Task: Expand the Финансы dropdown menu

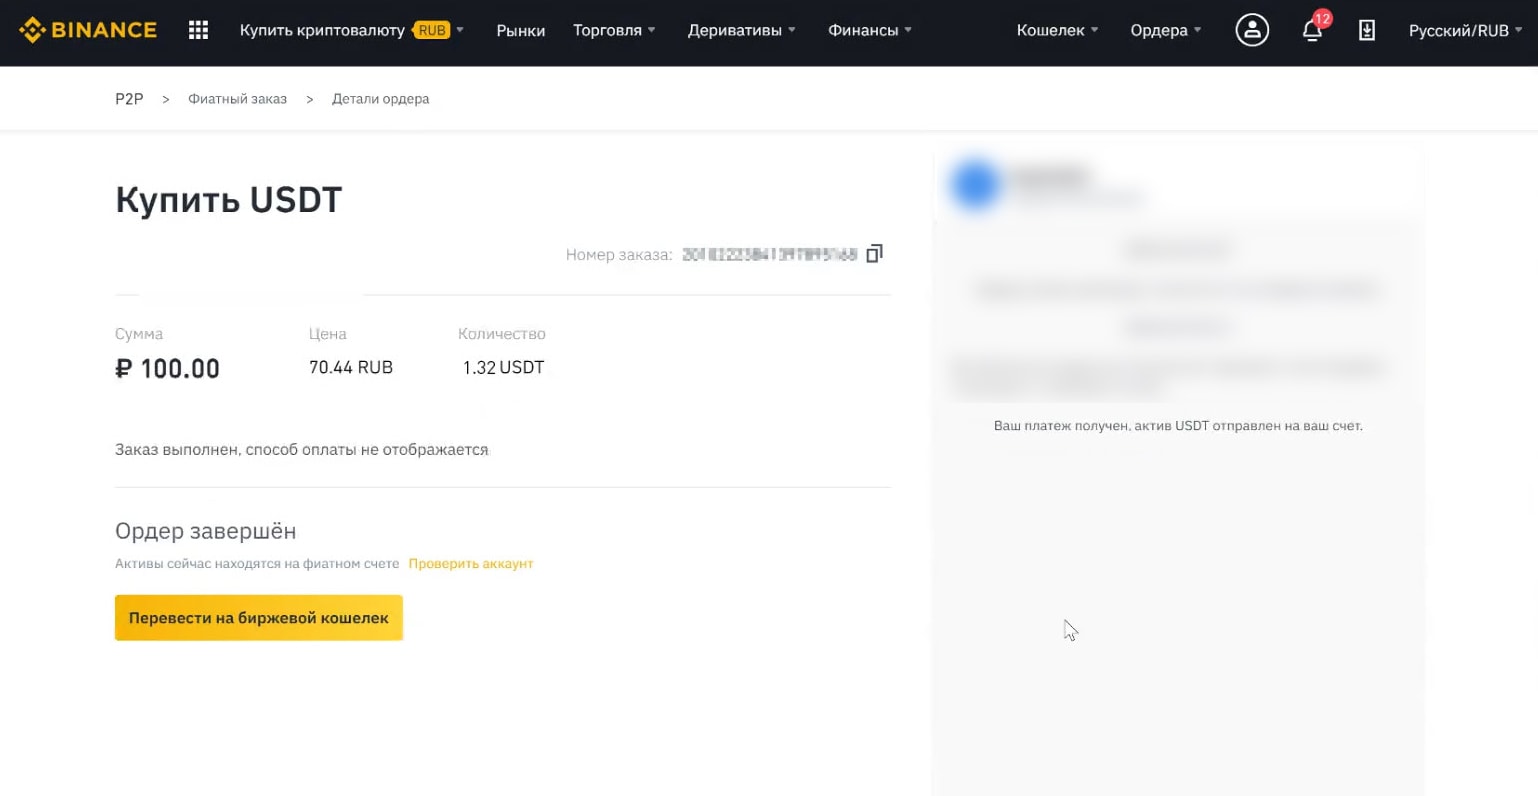Action: (x=870, y=30)
